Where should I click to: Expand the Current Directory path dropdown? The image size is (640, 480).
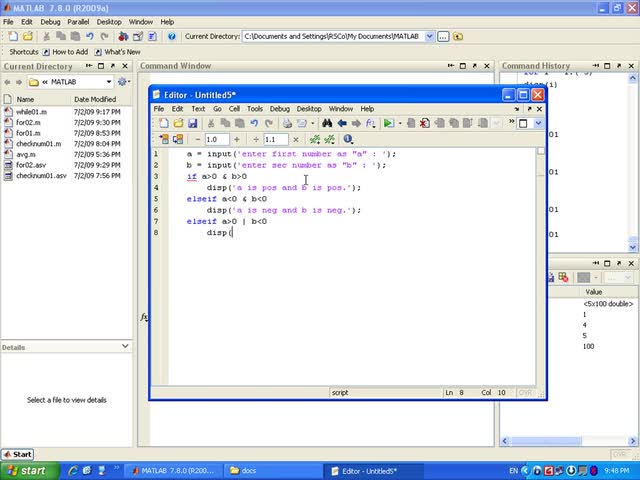(x=430, y=36)
